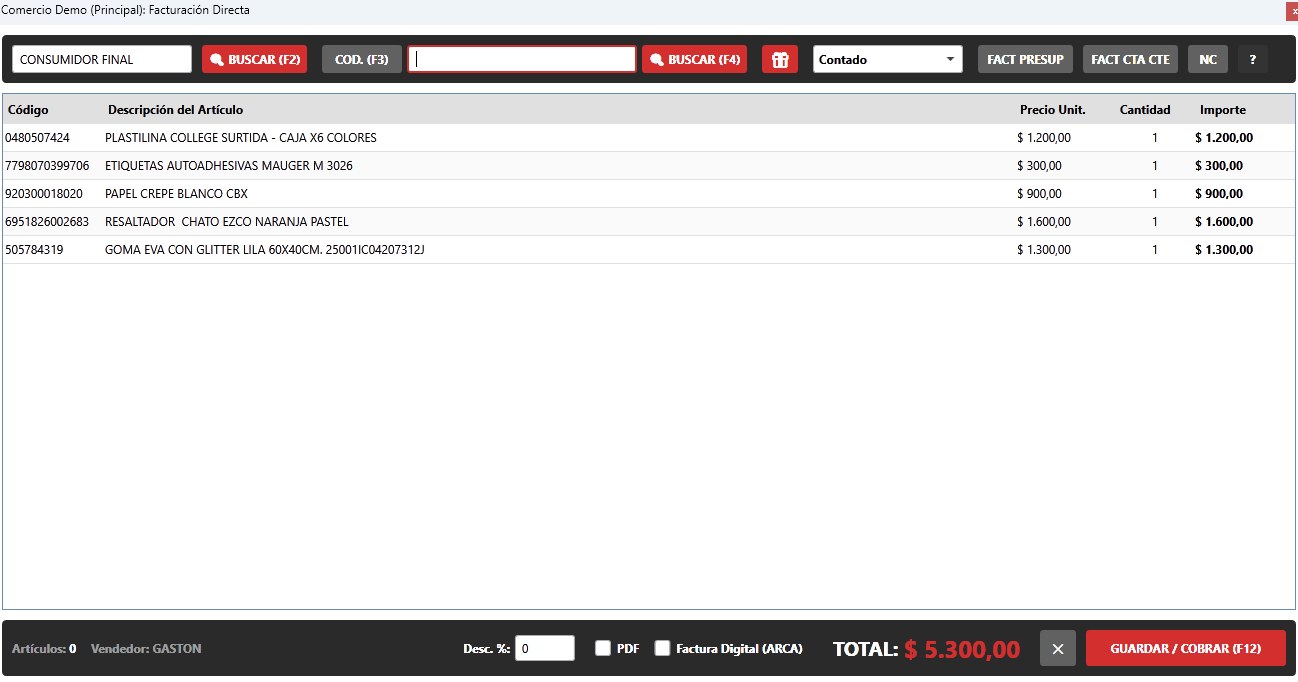The width and height of the screenshot is (1298, 682).
Task: Click the bold $ 900,00 importe amount
Action: 1219,194
